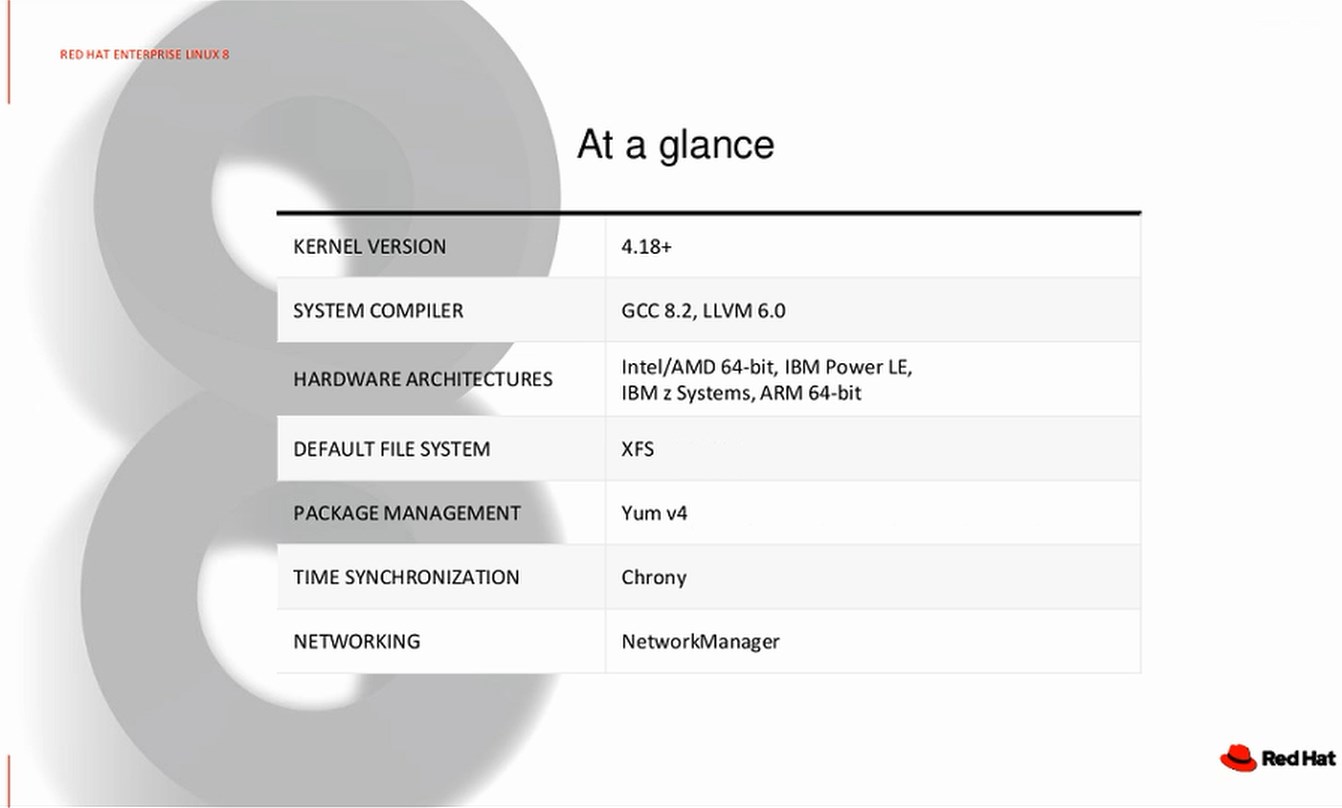Click the GCC 8.2, LLVM 6.0 text
1342x808 pixels.
click(x=703, y=311)
